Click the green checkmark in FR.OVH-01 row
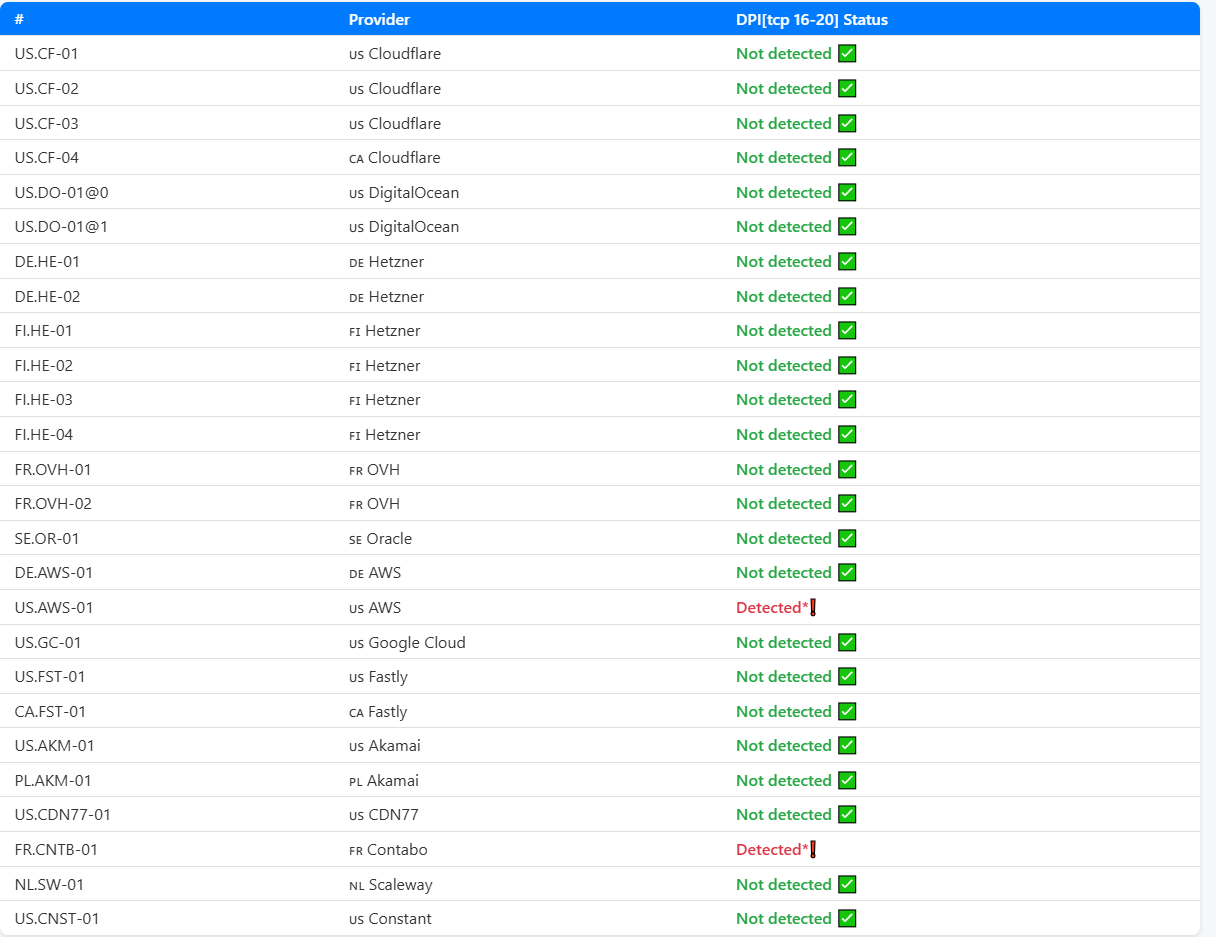This screenshot has width=1216, height=937. click(847, 469)
